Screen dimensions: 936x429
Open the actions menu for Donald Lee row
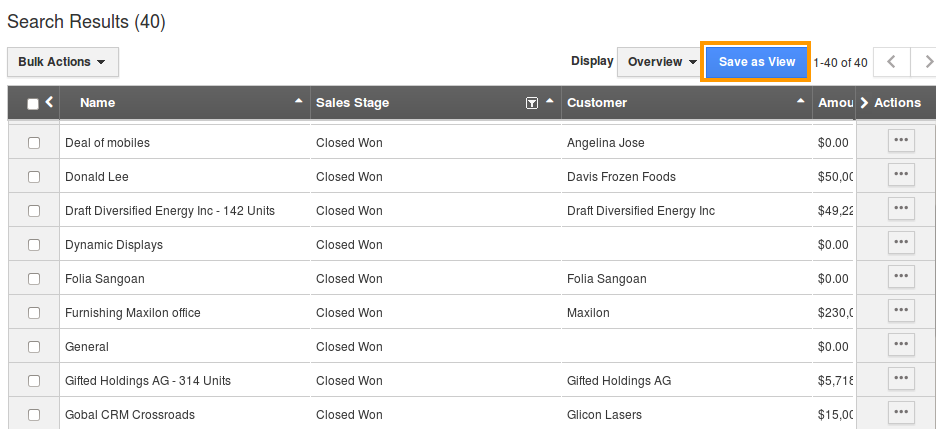(x=901, y=175)
